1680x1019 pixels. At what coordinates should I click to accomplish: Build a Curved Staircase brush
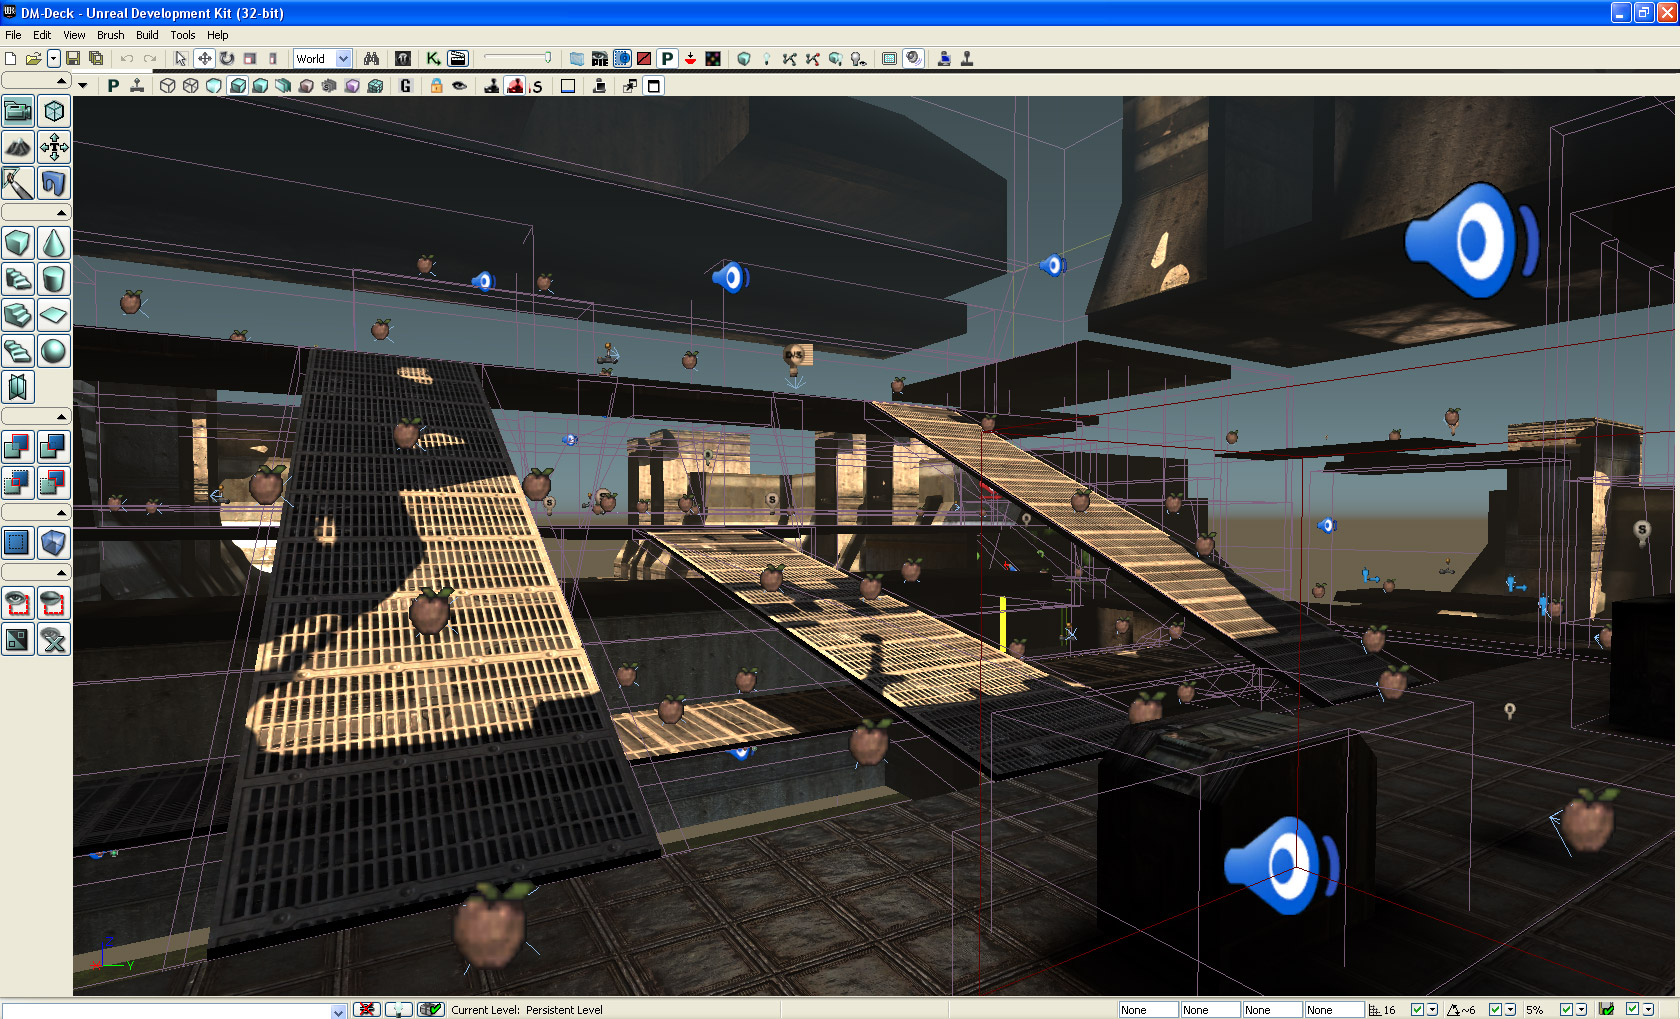tap(18, 279)
